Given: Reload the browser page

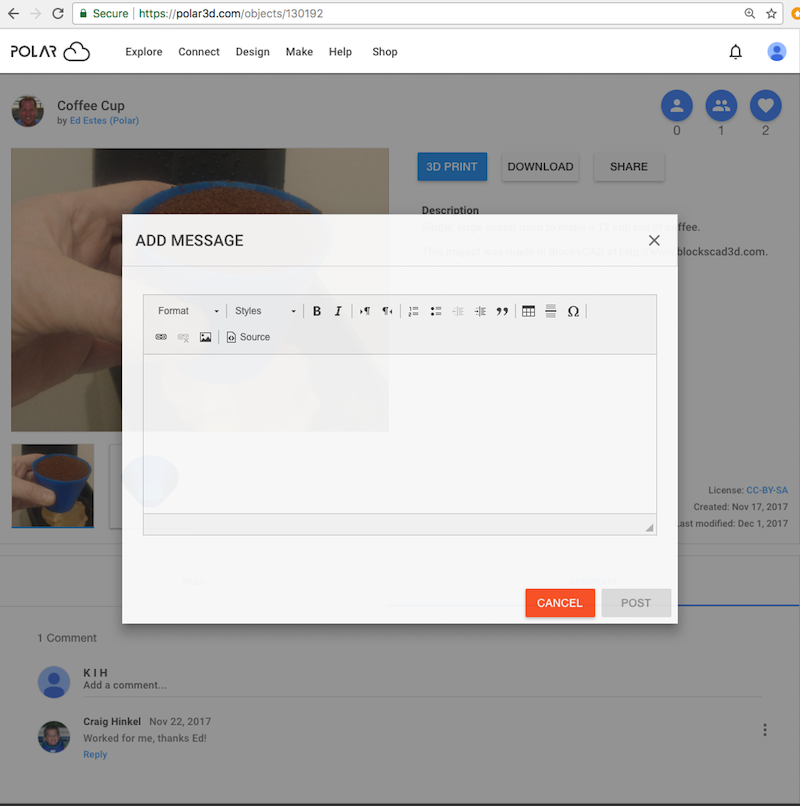Looking at the screenshot, I should (x=58, y=13).
